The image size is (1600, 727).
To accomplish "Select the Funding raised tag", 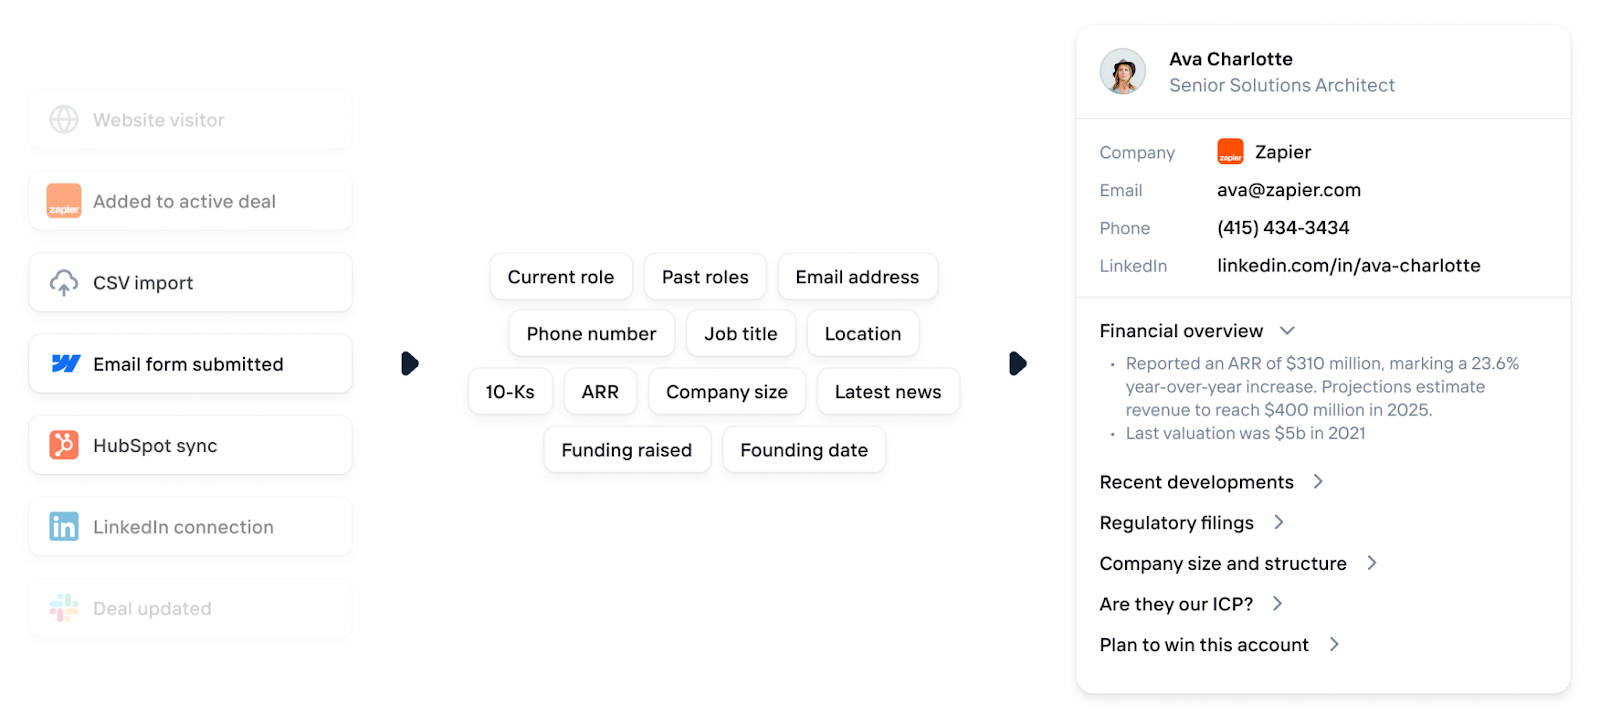I will click(627, 450).
